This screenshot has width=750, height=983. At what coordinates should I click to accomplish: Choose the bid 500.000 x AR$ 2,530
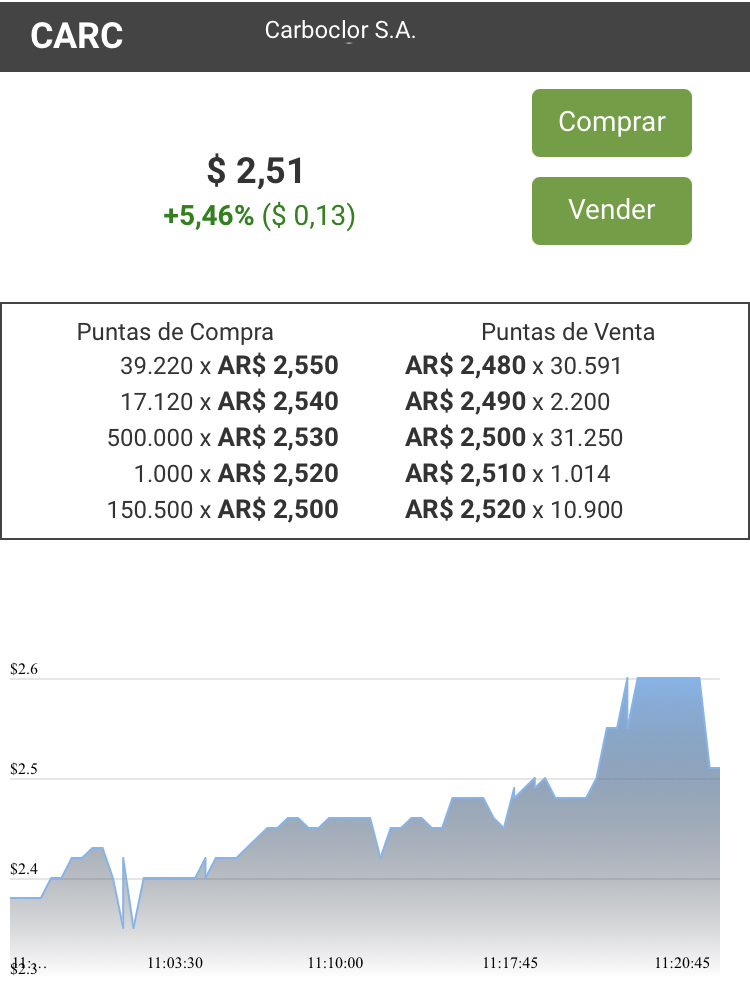coord(223,438)
